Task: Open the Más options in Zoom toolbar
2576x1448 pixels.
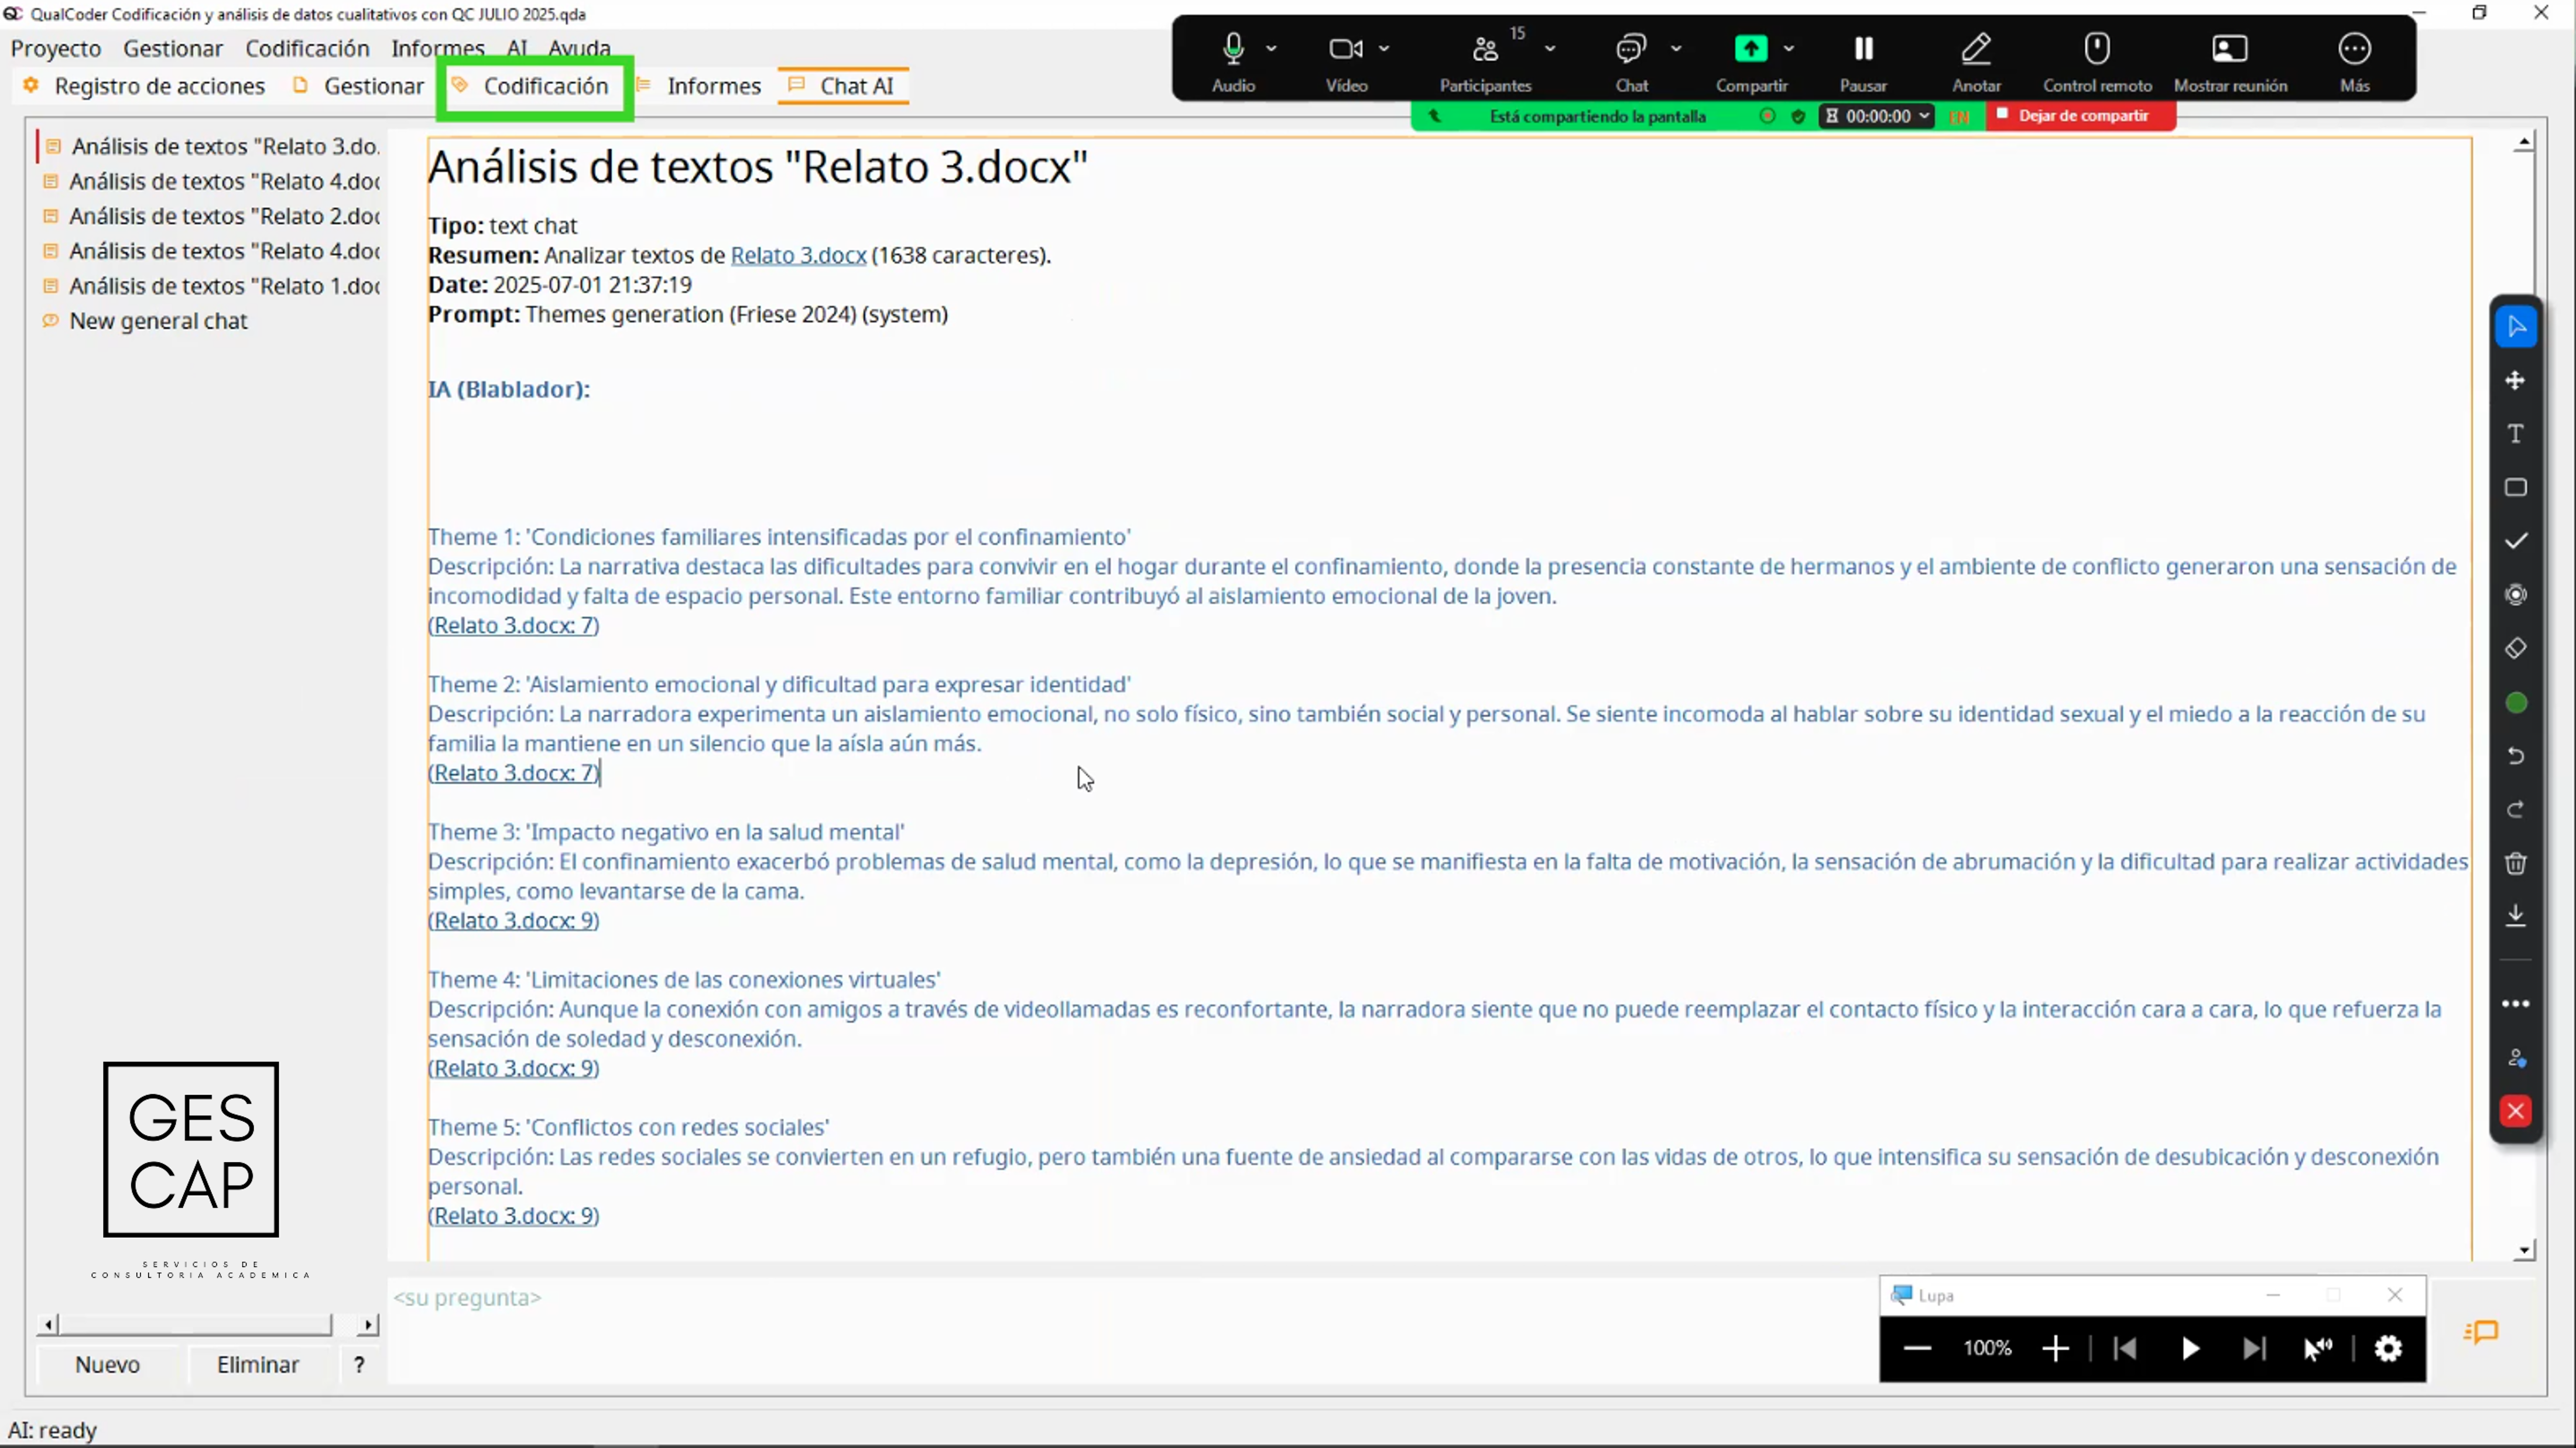Action: [2354, 48]
